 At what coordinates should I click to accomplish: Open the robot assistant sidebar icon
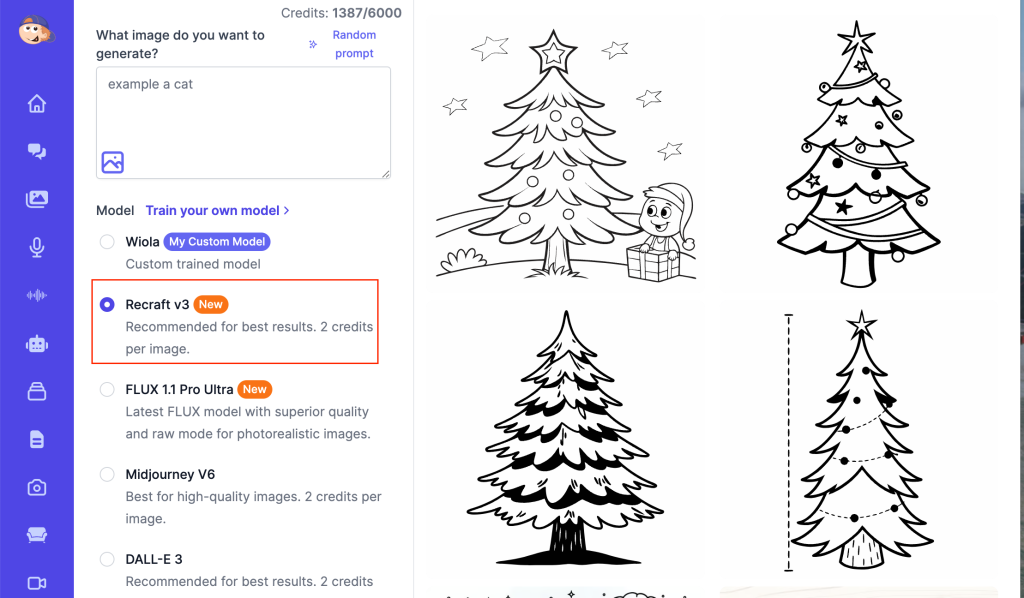coord(37,343)
